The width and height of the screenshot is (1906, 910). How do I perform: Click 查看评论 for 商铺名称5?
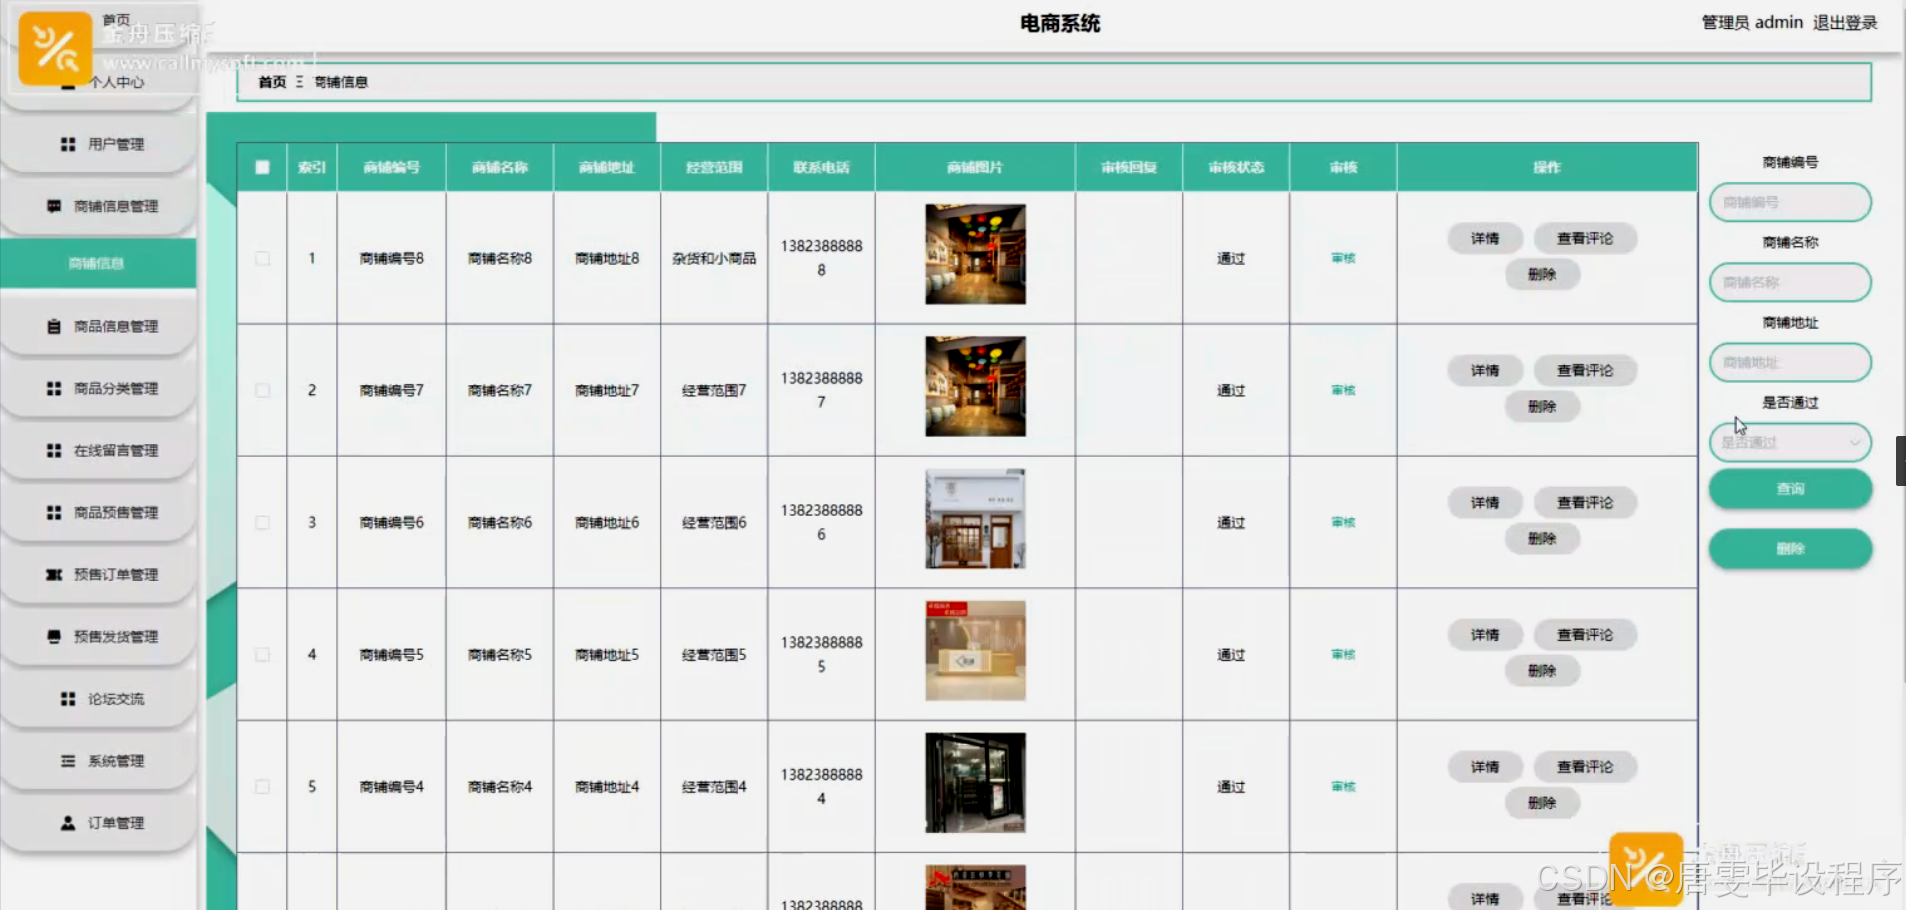click(x=1585, y=634)
